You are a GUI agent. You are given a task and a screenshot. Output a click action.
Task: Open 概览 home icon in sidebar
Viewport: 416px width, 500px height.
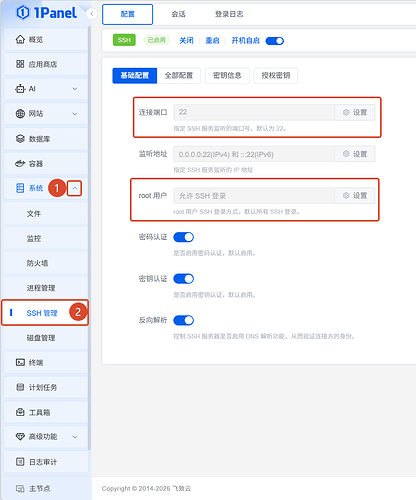pyautogui.click(x=20, y=39)
